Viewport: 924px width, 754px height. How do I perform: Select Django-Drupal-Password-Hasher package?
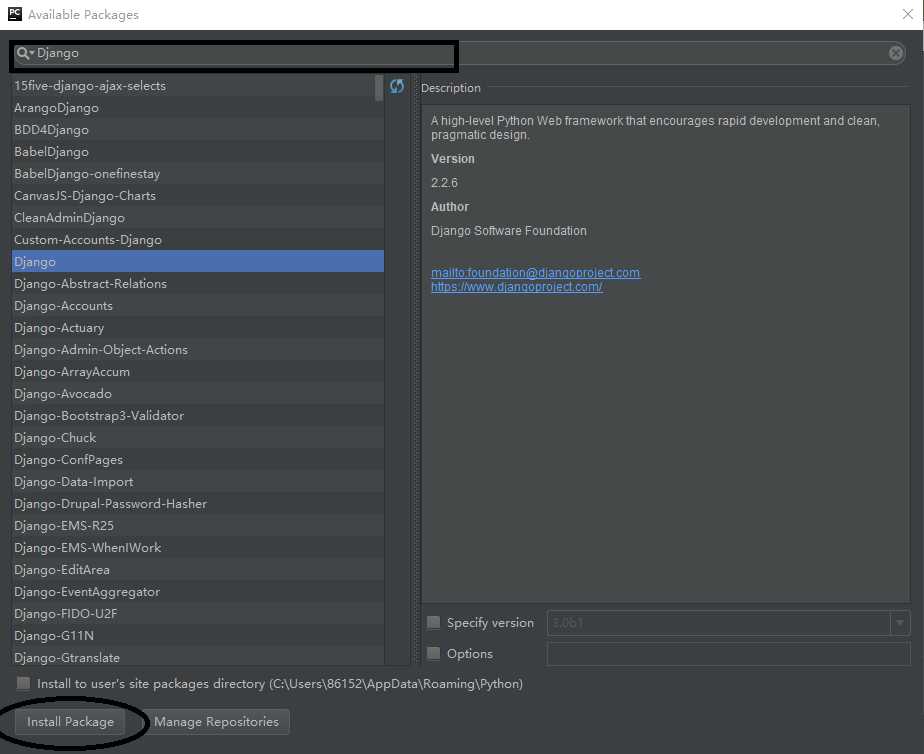pos(197,504)
